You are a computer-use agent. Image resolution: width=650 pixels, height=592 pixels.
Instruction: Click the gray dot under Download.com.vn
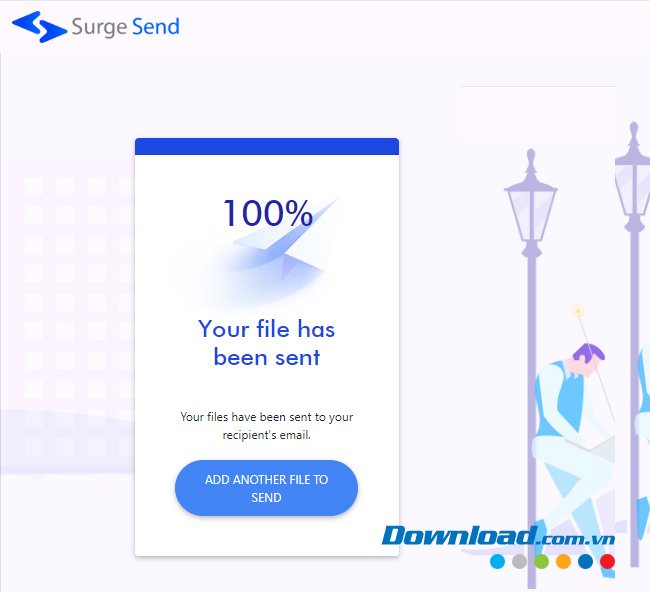[519, 562]
